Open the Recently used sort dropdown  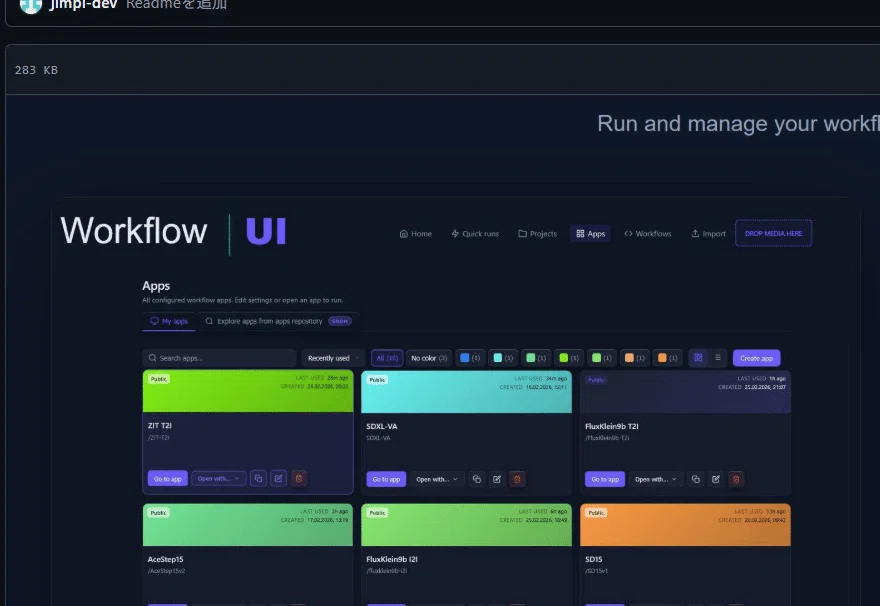(333, 358)
